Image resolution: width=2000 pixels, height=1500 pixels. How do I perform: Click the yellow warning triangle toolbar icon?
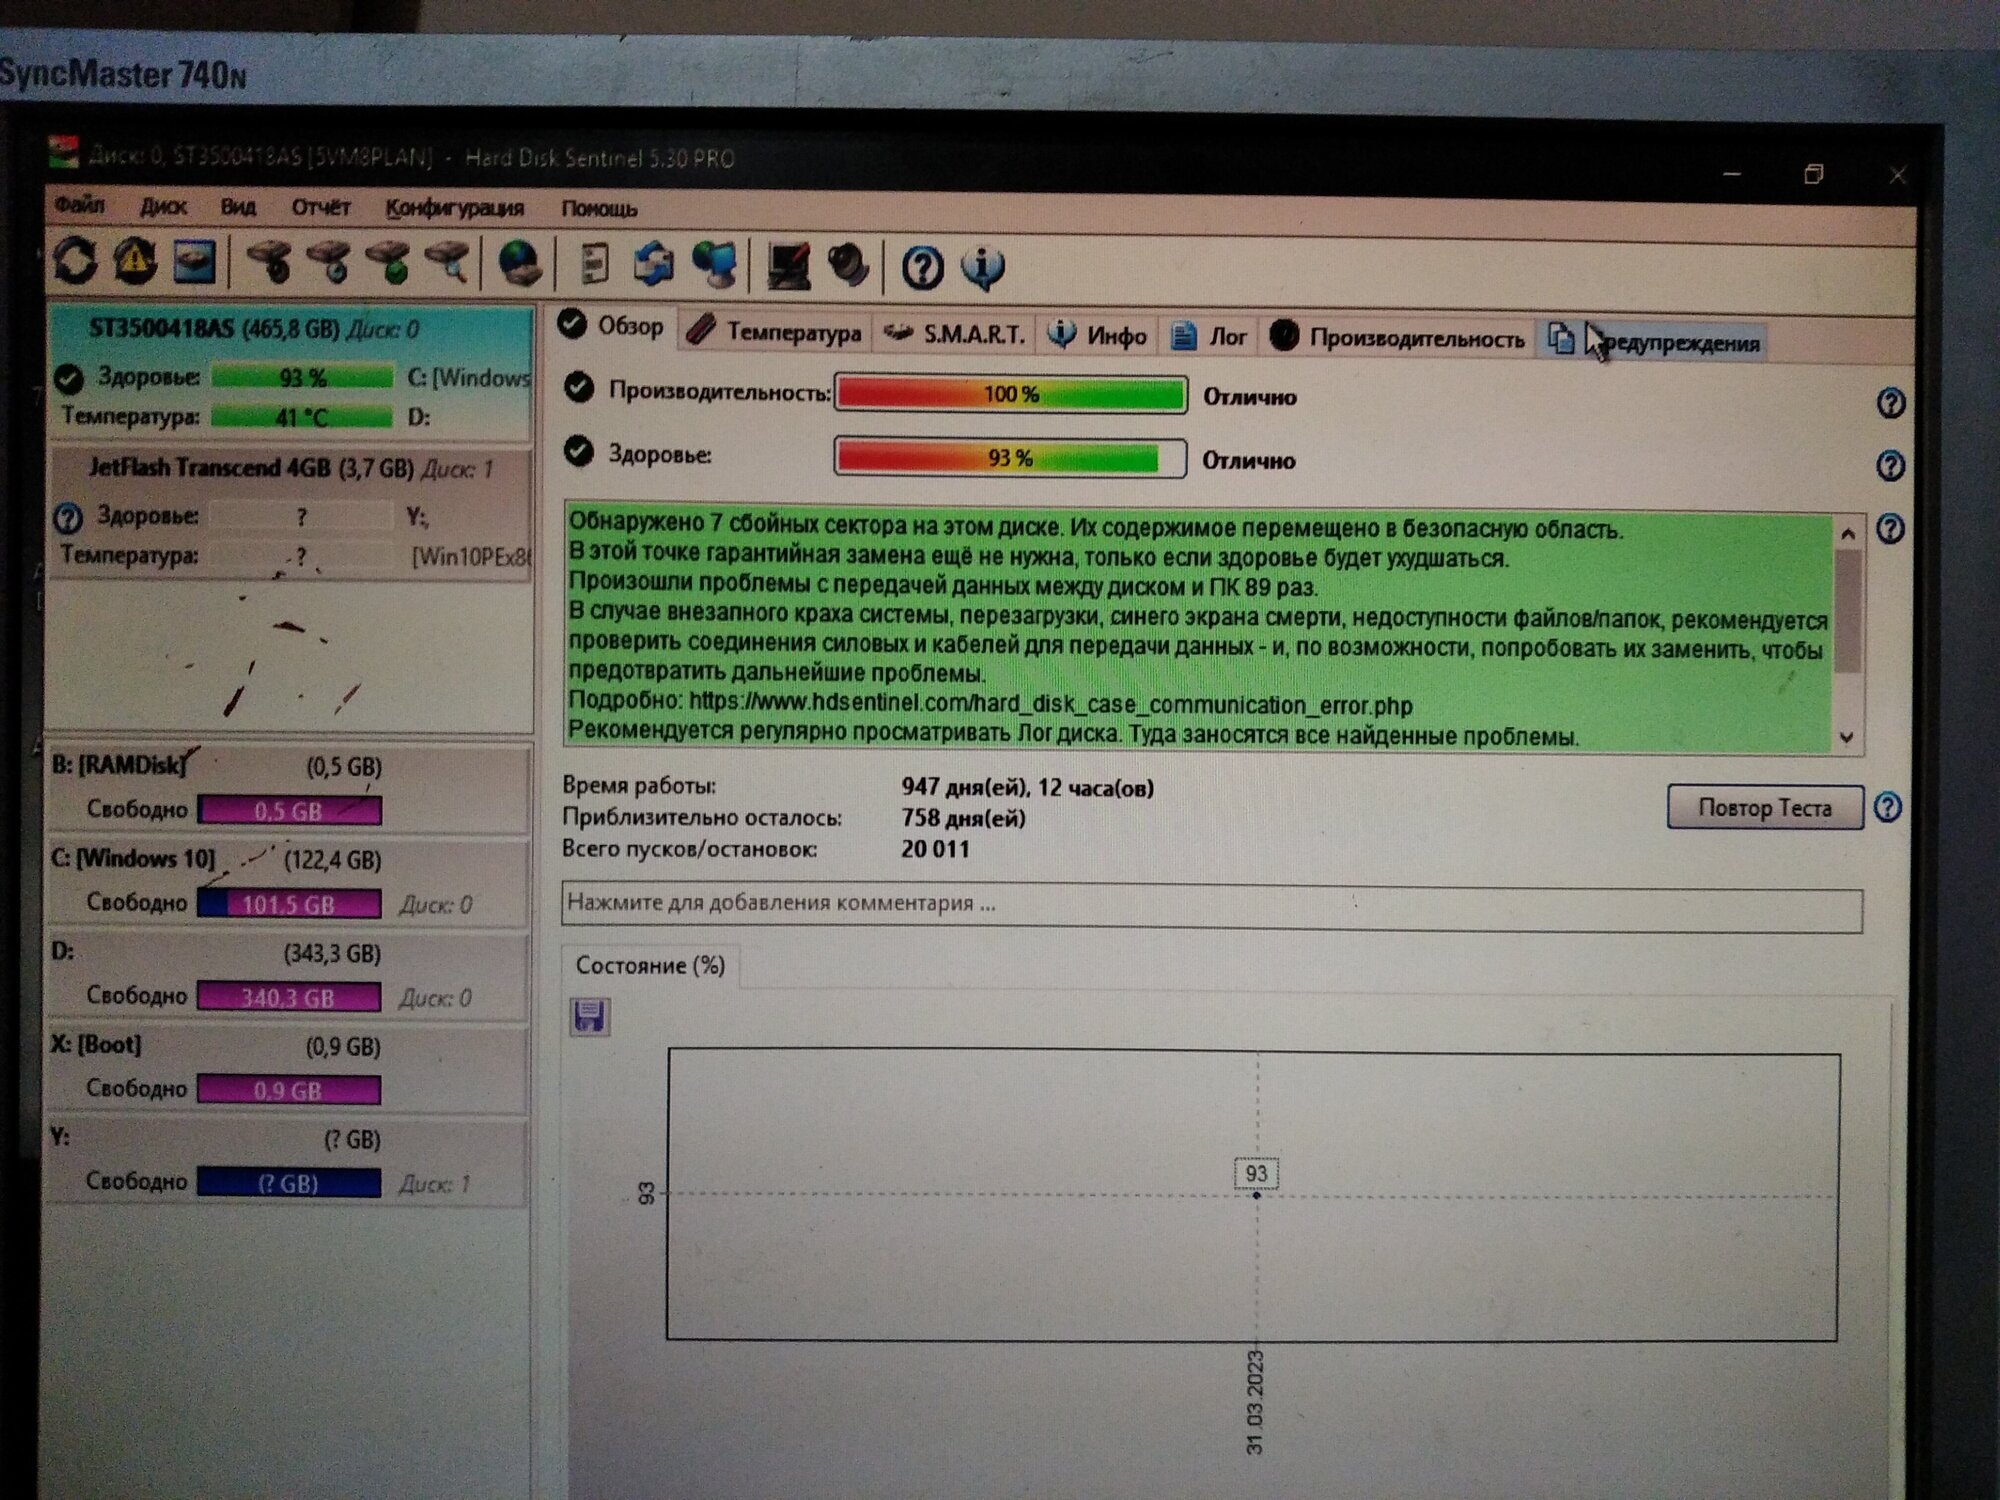pos(136,261)
